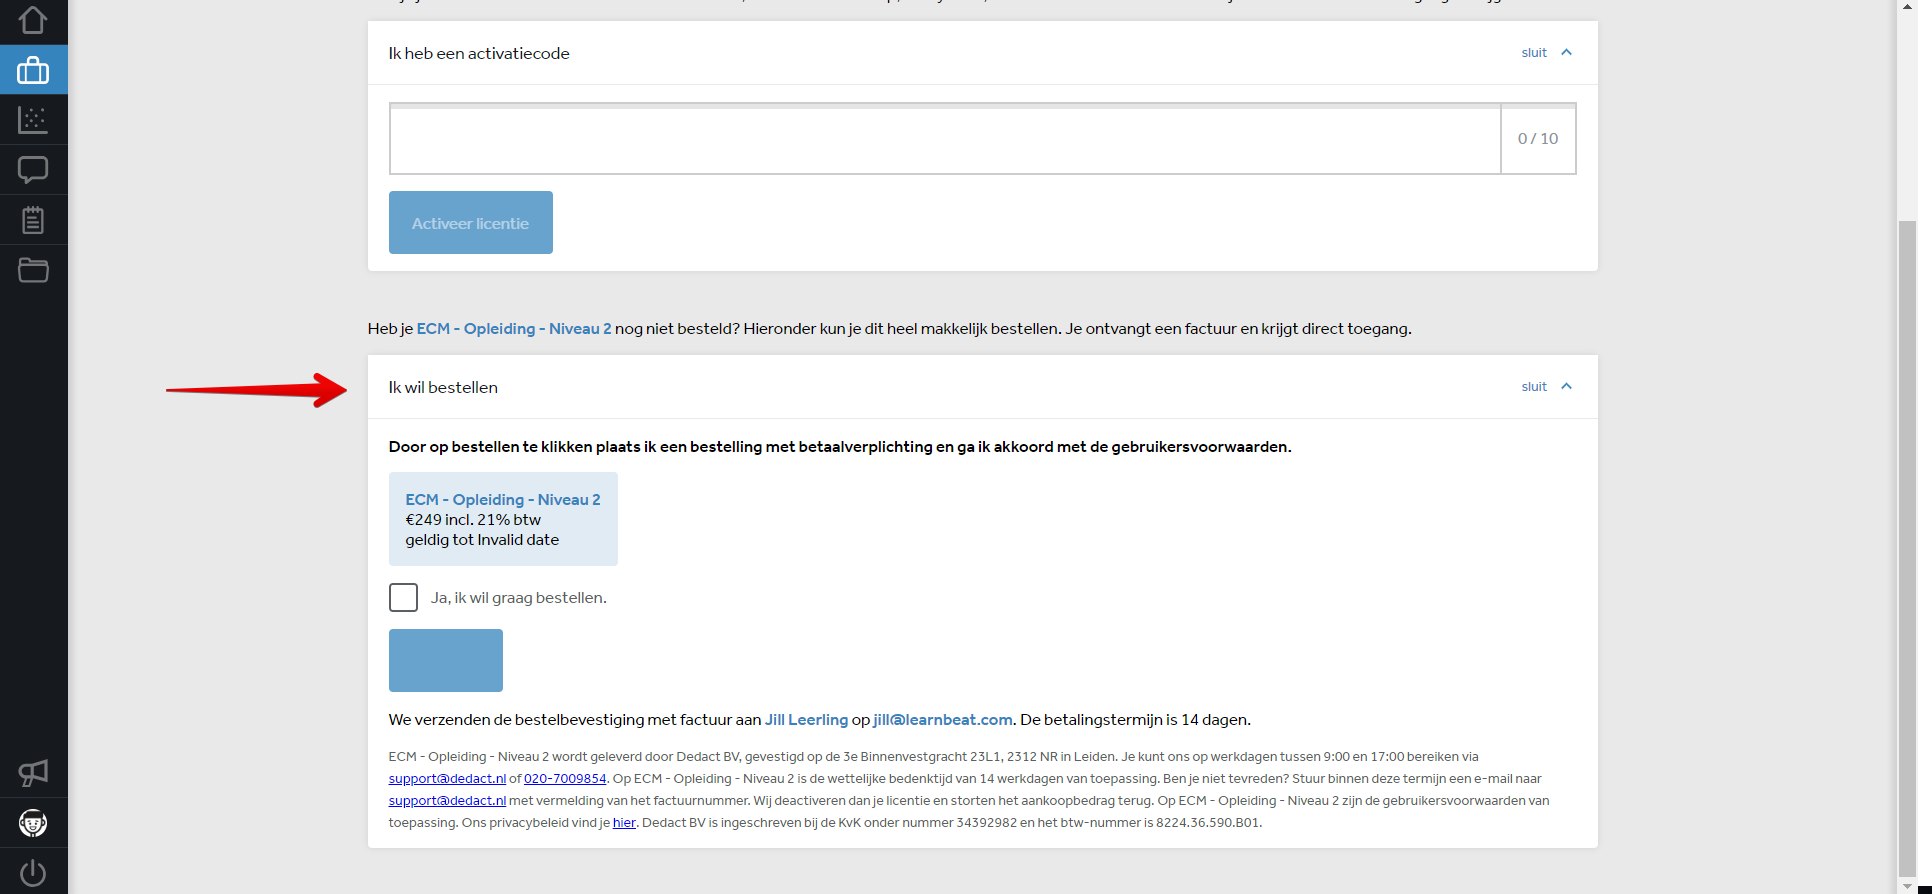
Task: Click the 'Ik heb een activatiecode' heading
Action: [x=479, y=54]
